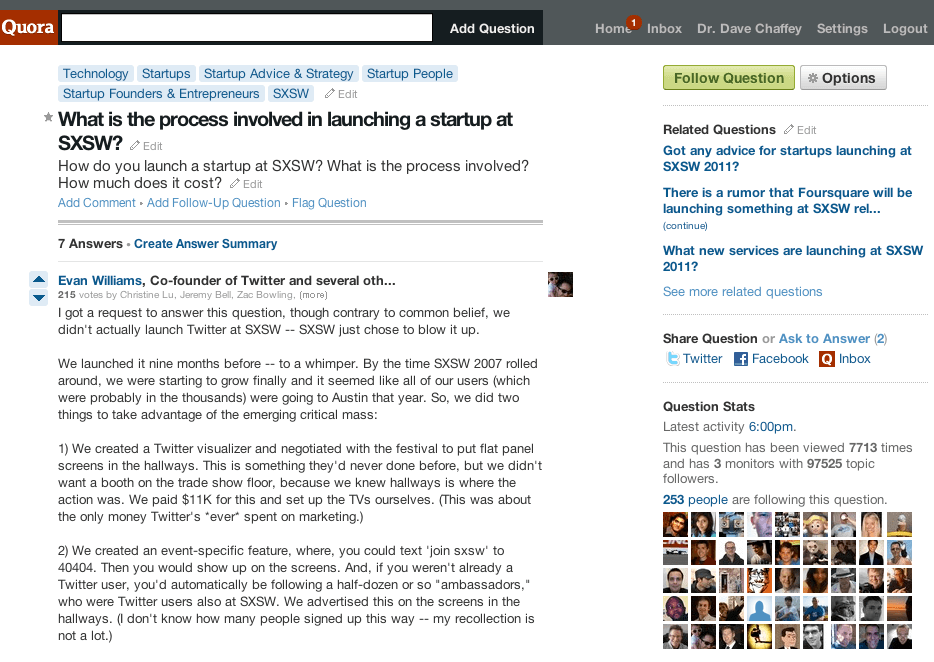The image size is (934, 662).
Task: Click the pencil icon beside the topic tags
Action: tap(331, 94)
